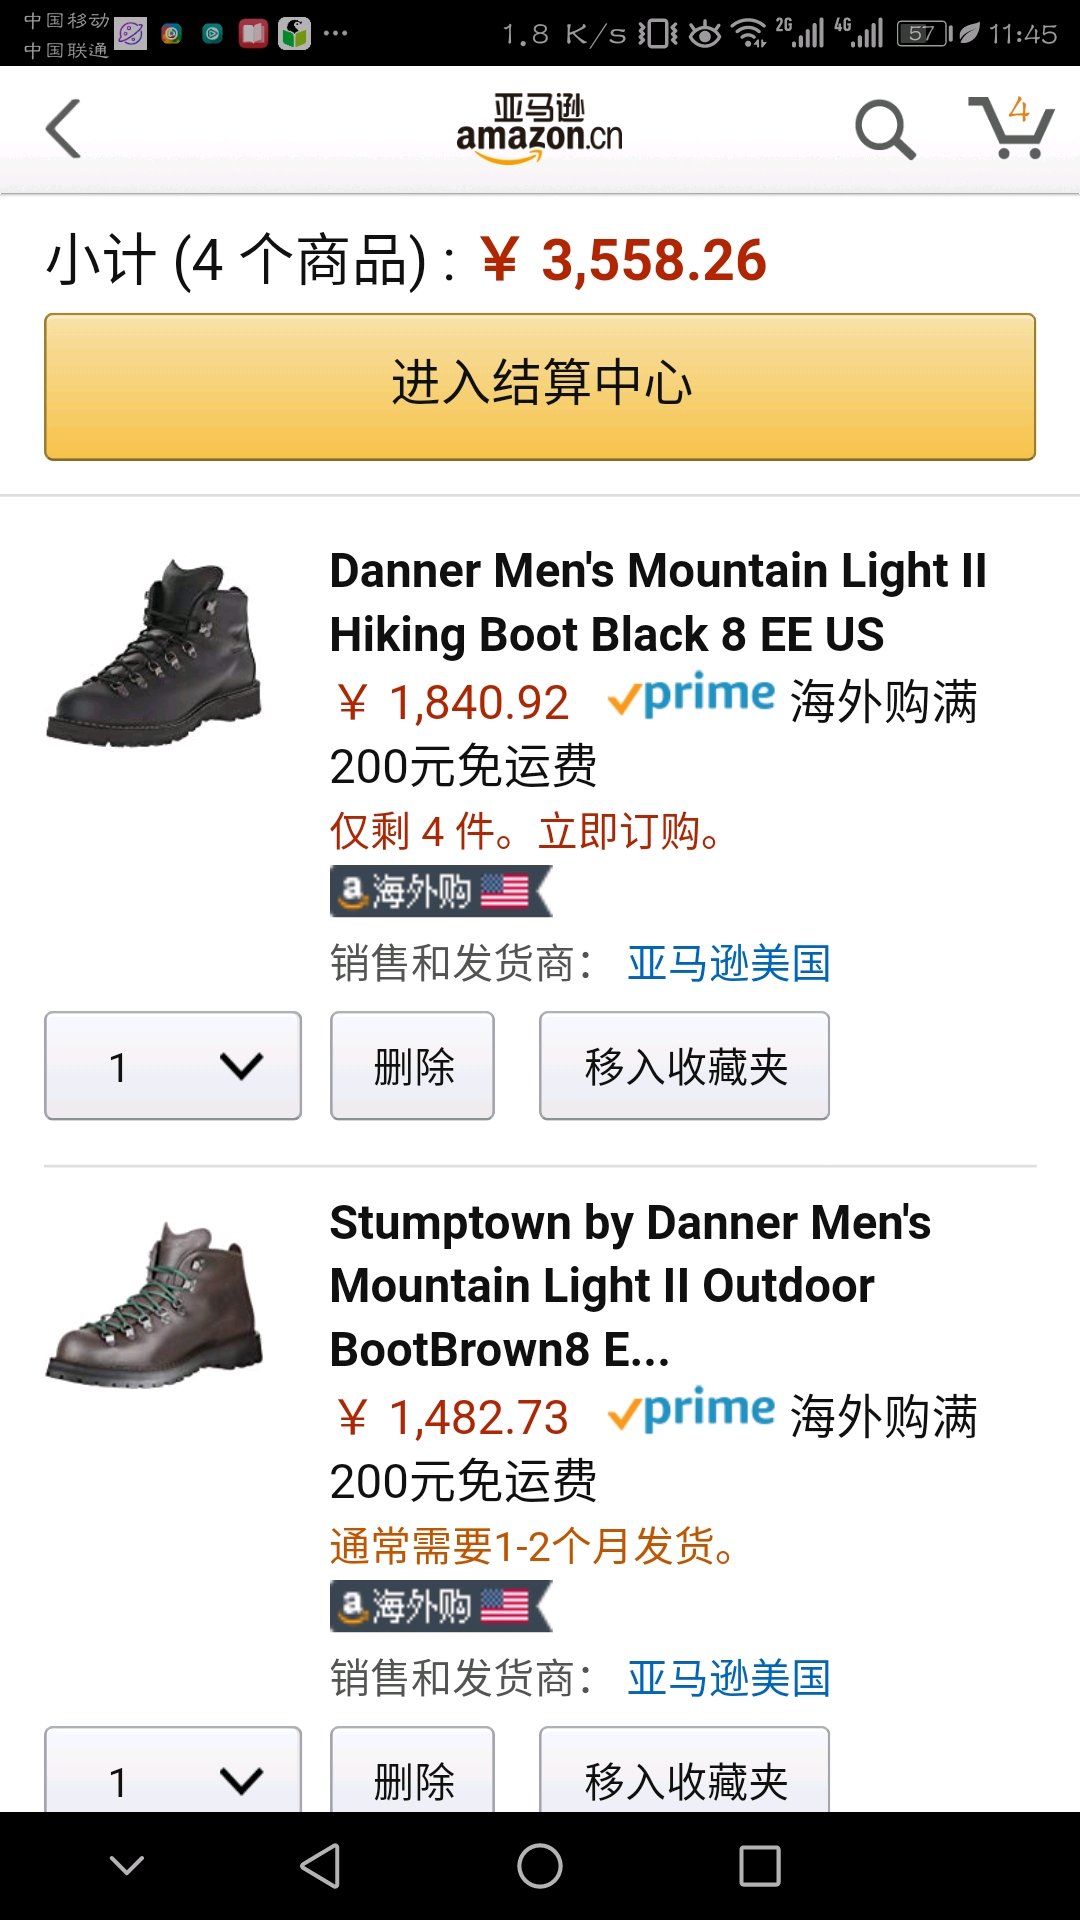Open the recent apps square button
The height and width of the screenshot is (1920, 1080).
[759, 1866]
